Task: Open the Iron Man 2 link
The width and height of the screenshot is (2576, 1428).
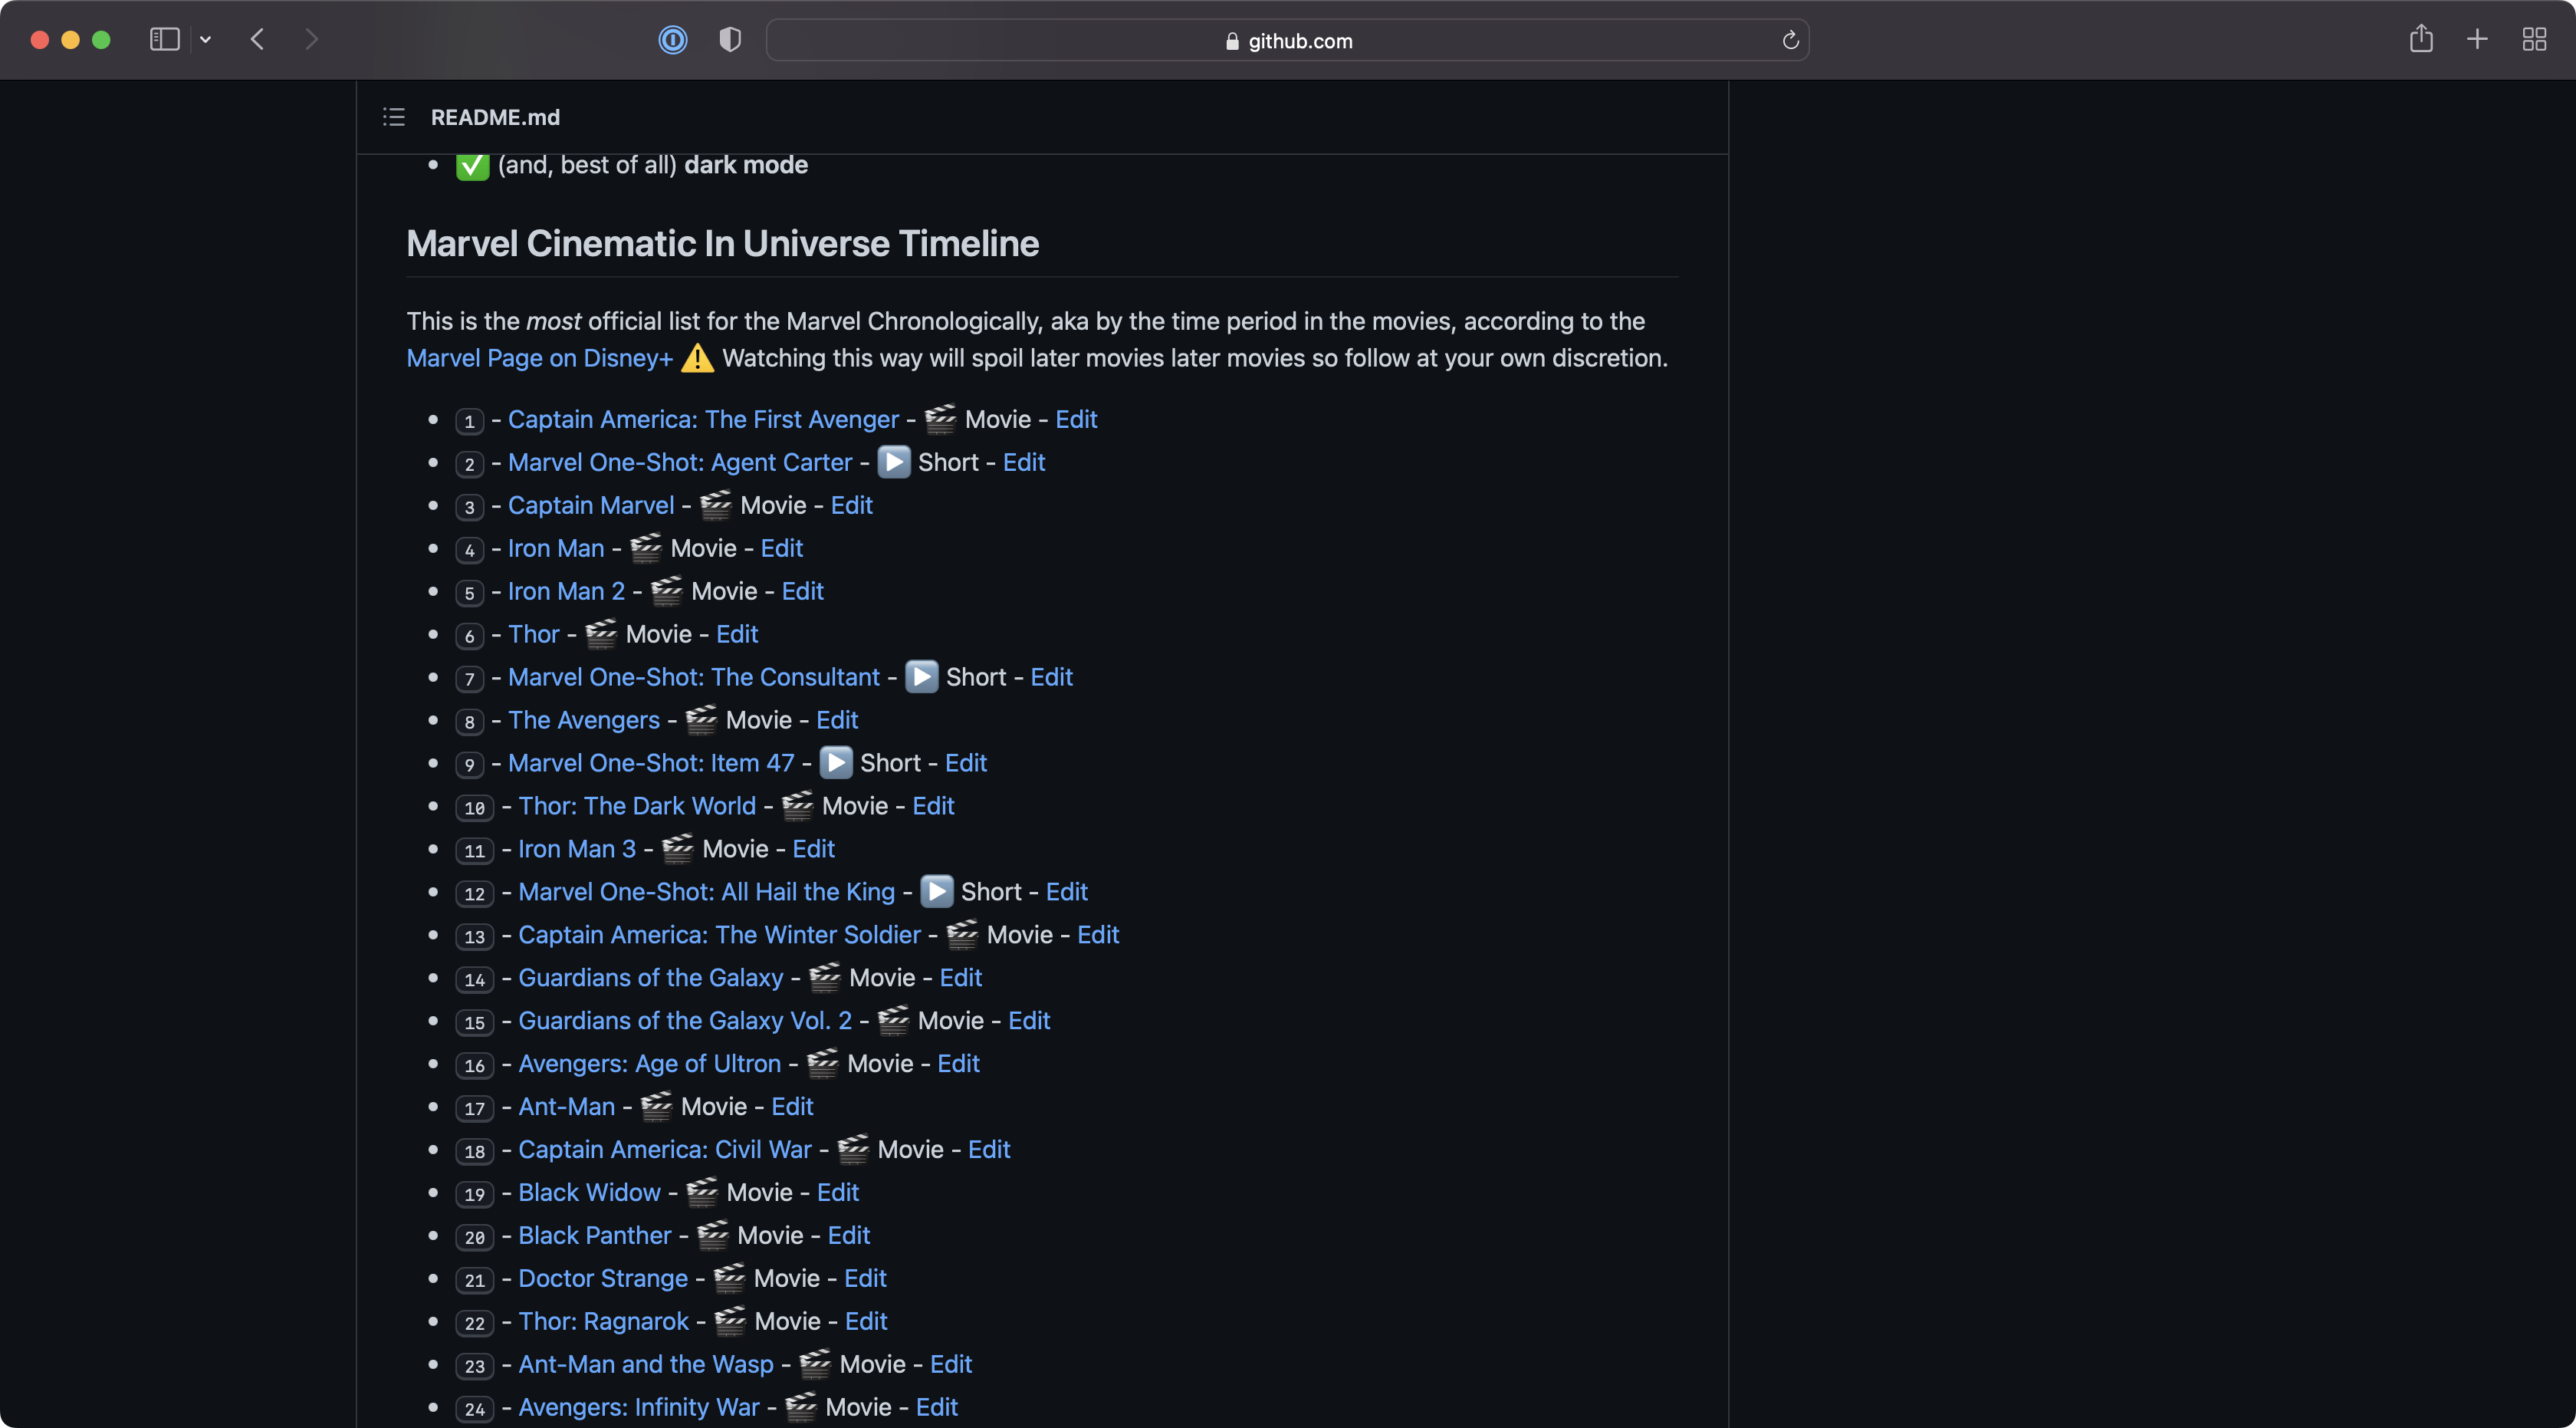Action: [566, 592]
